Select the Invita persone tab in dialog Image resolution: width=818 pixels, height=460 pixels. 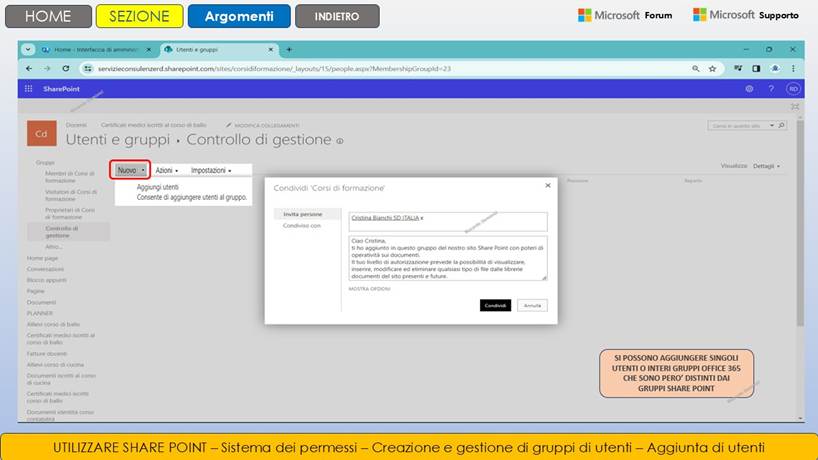click(307, 214)
